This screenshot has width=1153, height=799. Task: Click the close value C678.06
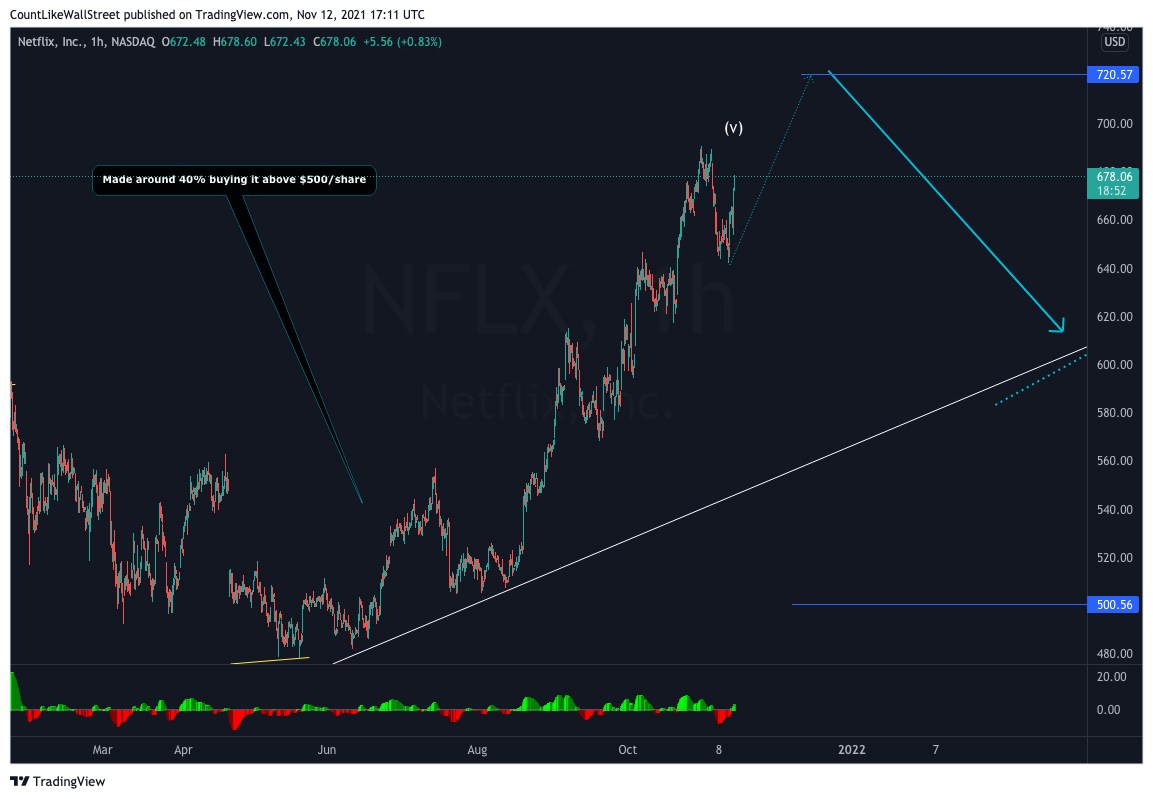point(335,42)
